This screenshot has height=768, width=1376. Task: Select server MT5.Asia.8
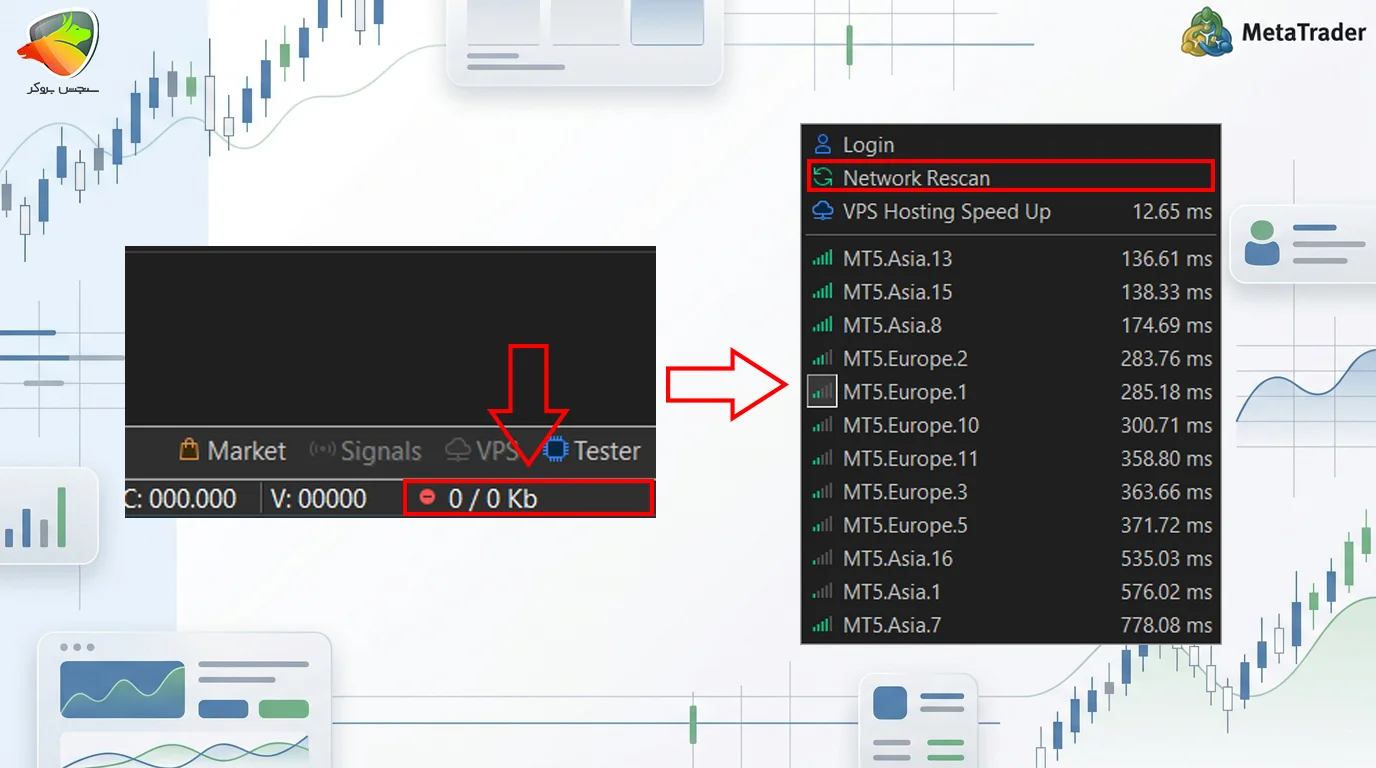pyautogui.click(x=1010, y=325)
